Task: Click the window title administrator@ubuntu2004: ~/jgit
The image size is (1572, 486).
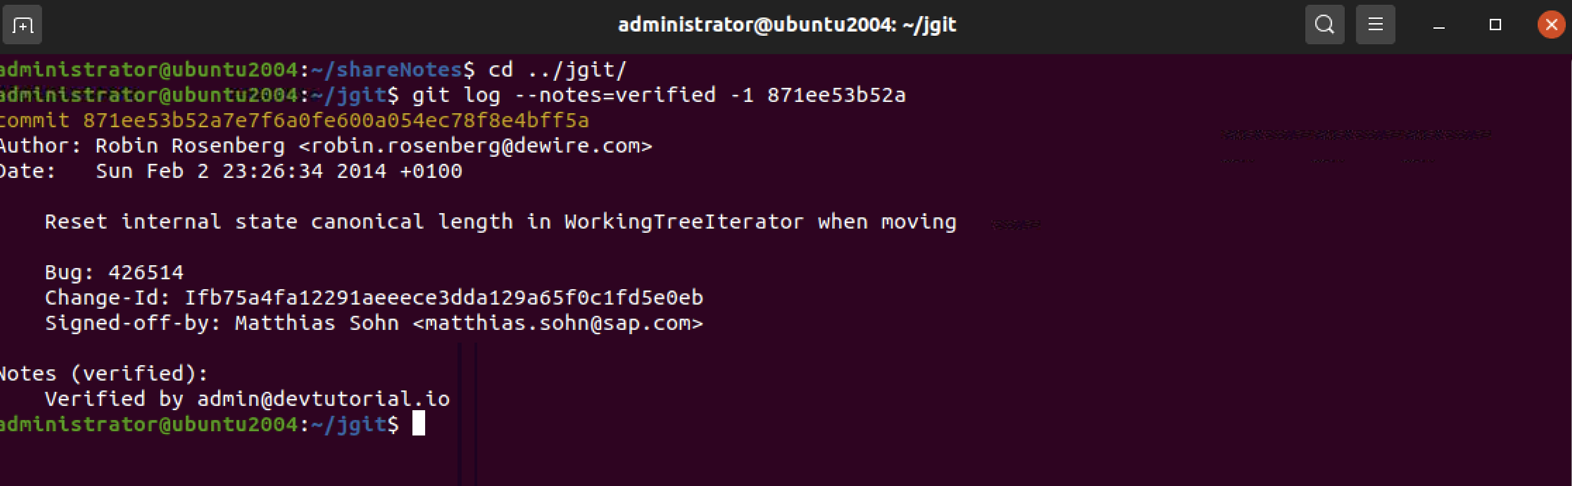Action: click(787, 25)
